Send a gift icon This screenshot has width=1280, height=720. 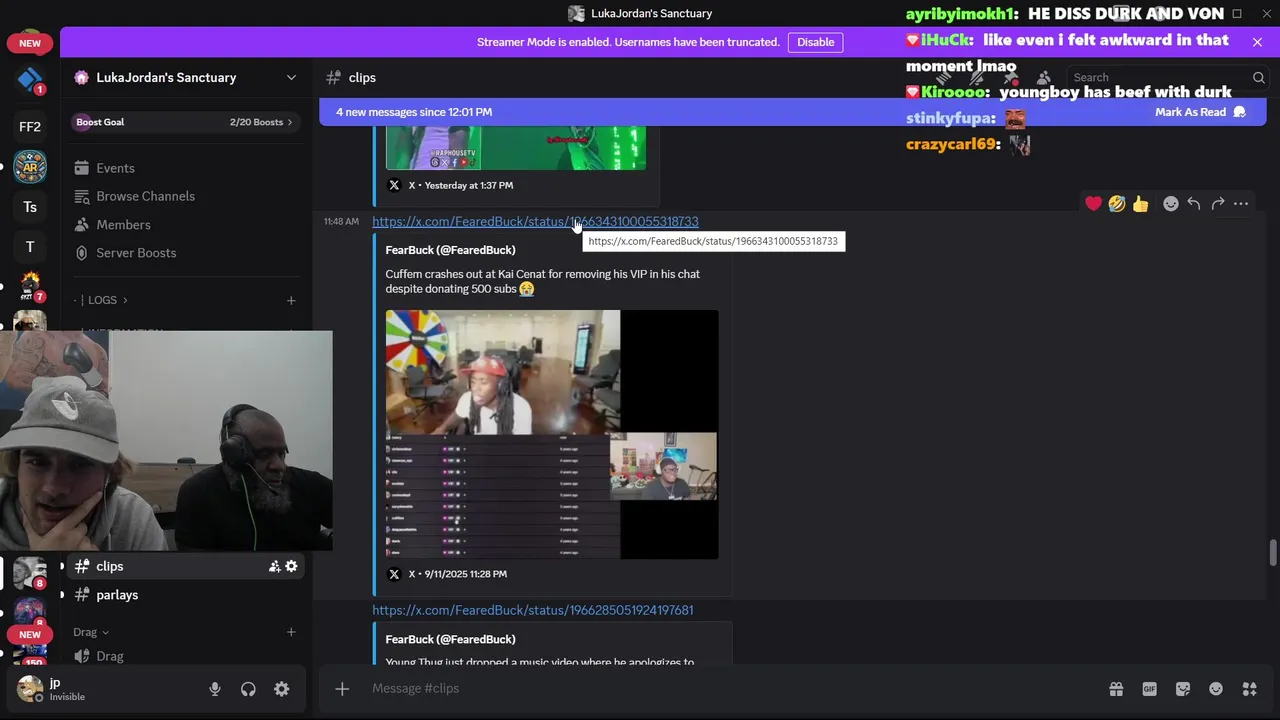coord(1116,689)
